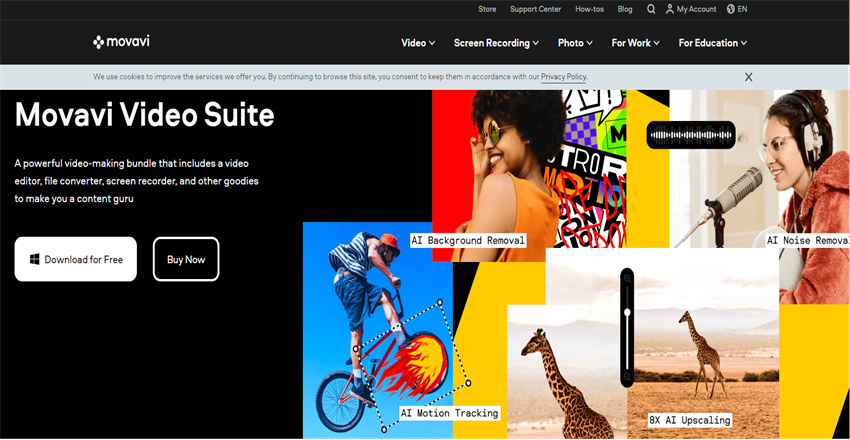Open the search magnifier icon

click(651, 9)
